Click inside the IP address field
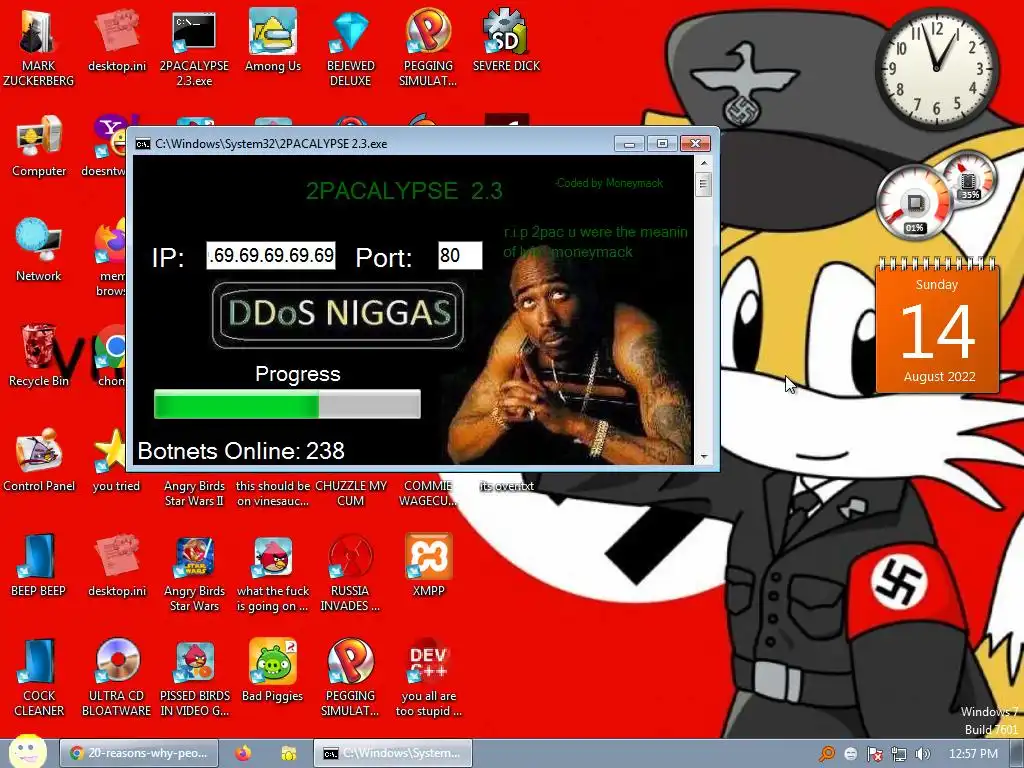1024x768 pixels. pyautogui.click(x=271, y=255)
